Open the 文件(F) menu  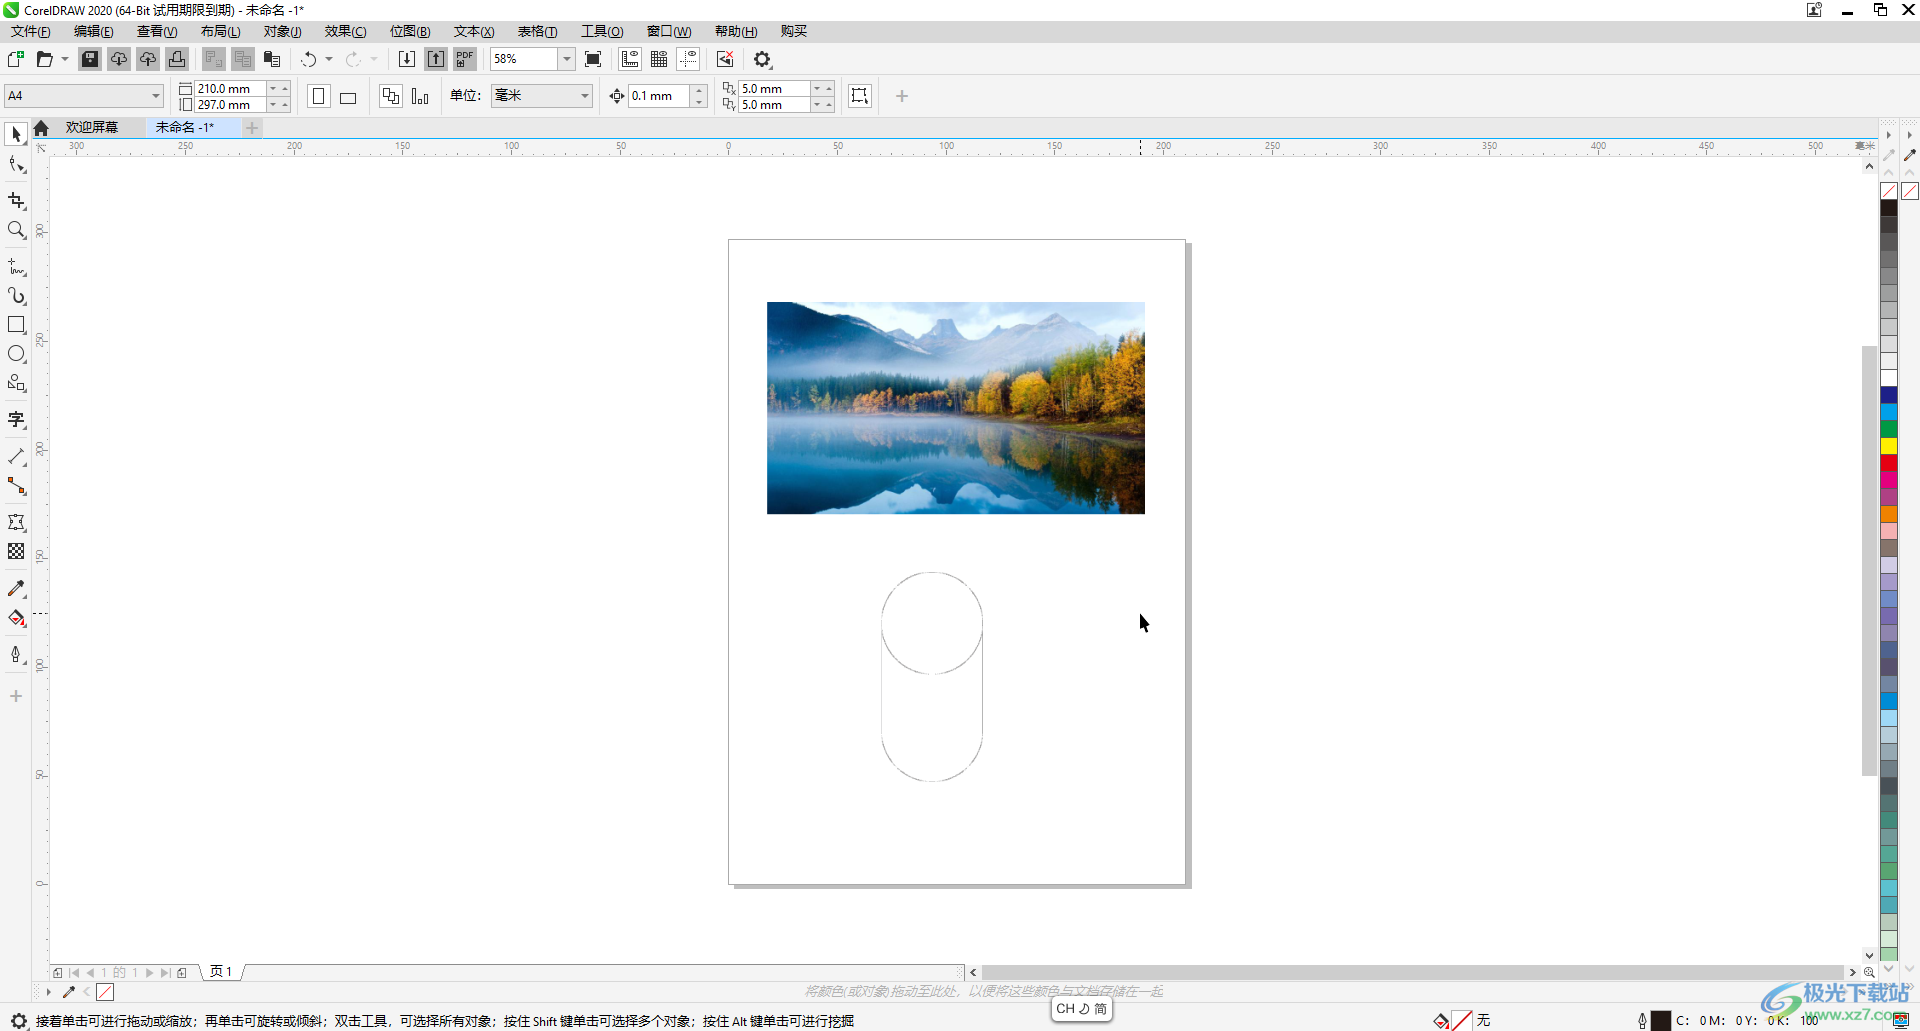pyautogui.click(x=31, y=31)
